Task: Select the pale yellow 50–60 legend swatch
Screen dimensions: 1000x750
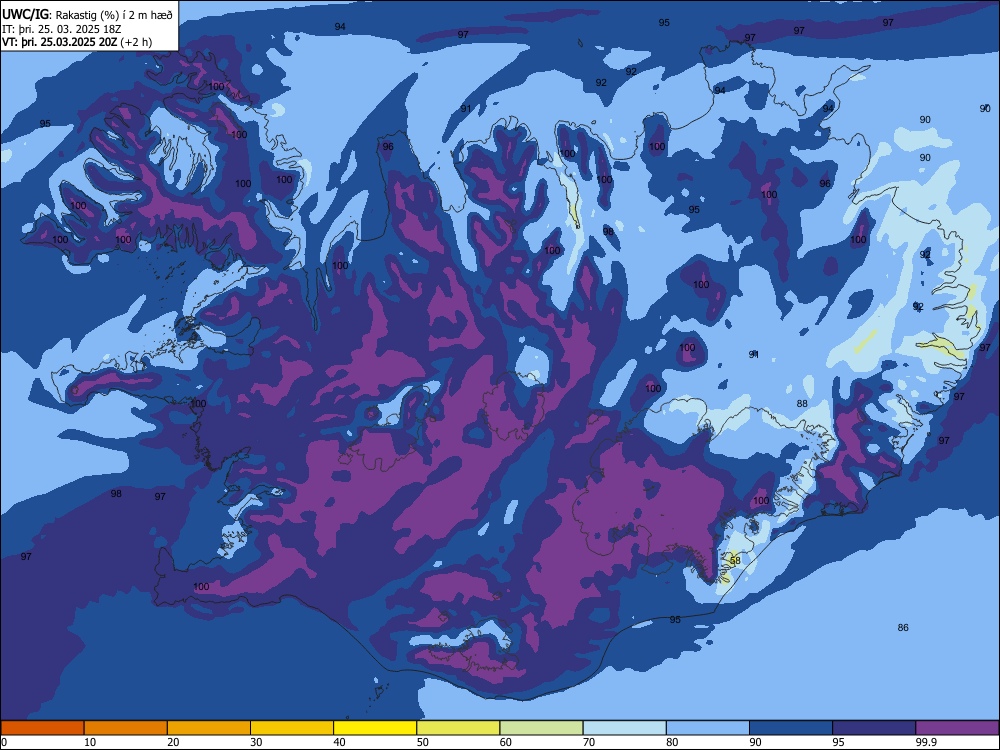Action: click(459, 728)
